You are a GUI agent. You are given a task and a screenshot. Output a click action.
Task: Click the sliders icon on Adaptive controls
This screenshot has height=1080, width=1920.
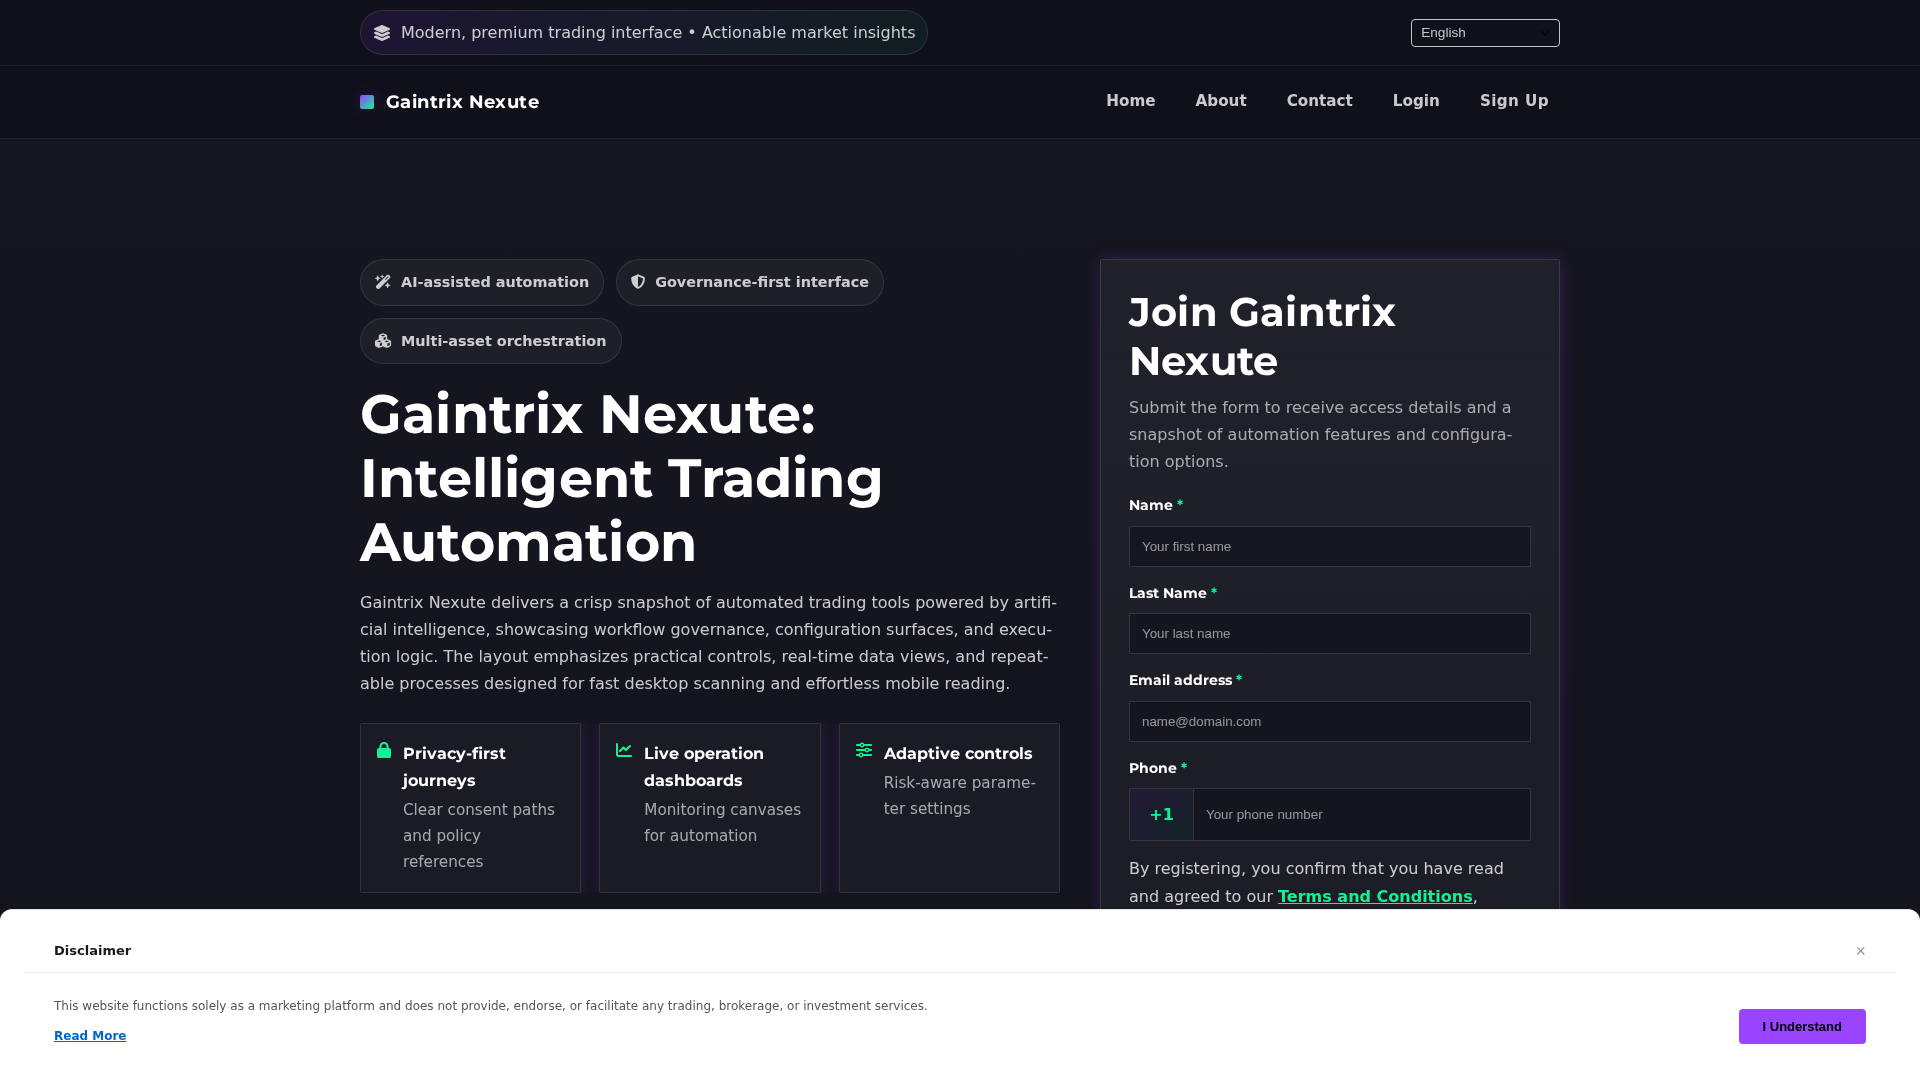[864, 750]
